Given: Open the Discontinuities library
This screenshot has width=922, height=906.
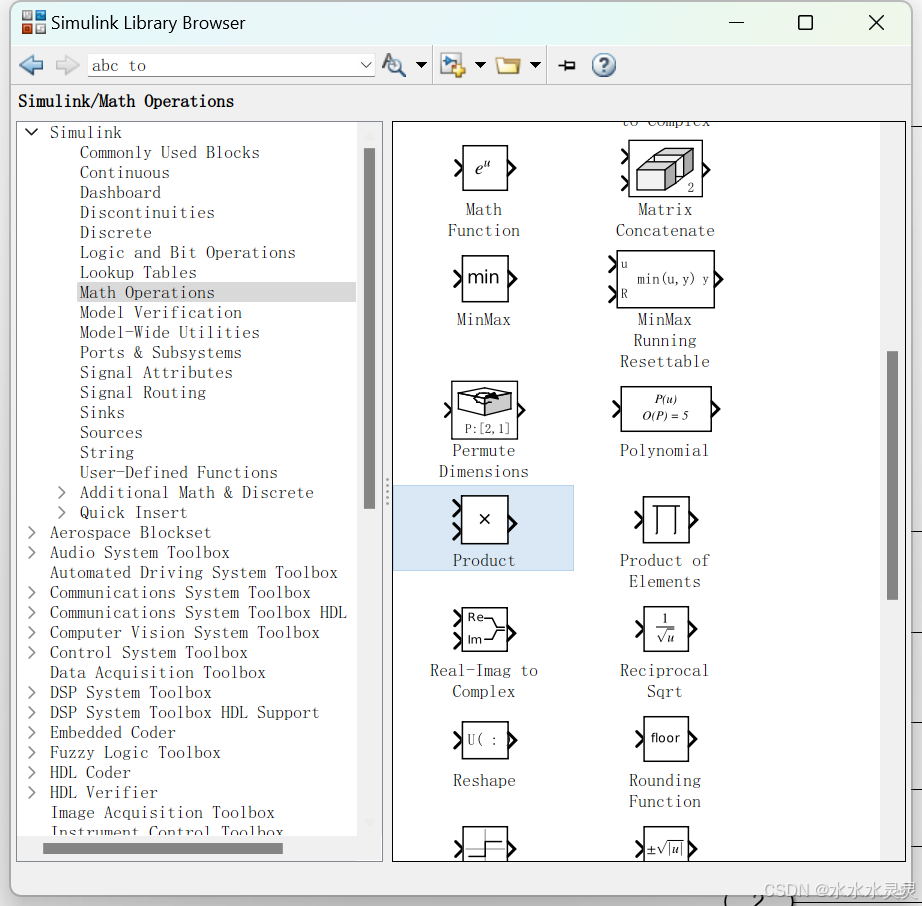Looking at the screenshot, I should tap(147, 212).
